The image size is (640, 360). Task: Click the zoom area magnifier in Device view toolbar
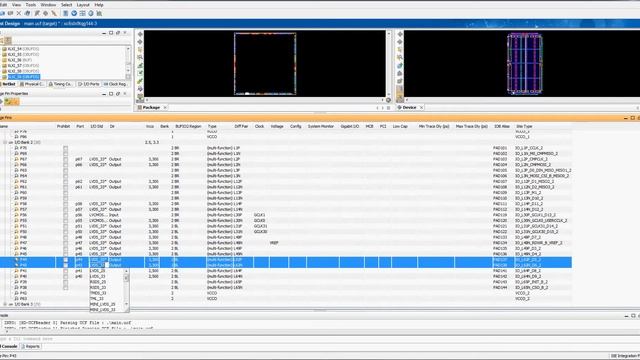(x=400, y=58)
